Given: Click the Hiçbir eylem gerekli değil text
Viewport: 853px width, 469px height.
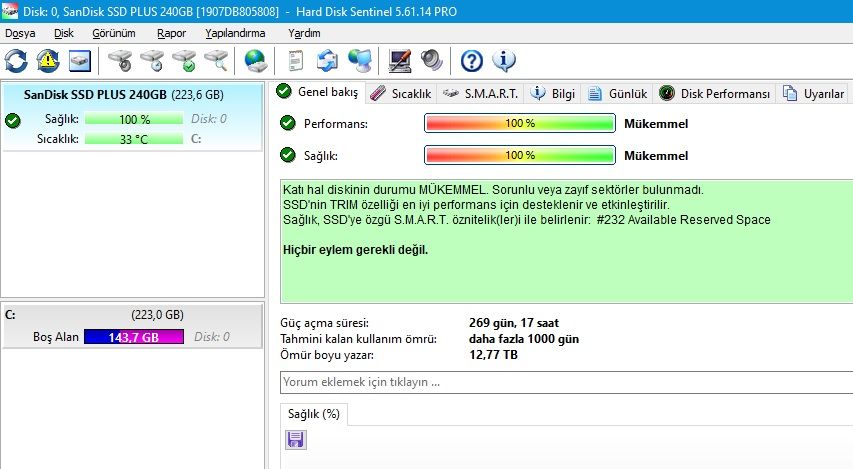Looking at the screenshot, I should coord(355,250).
